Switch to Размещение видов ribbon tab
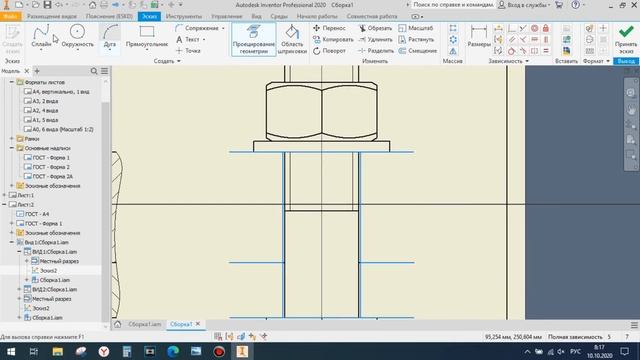The height and width of the screenshot is (360, 640). pos(52,16)
